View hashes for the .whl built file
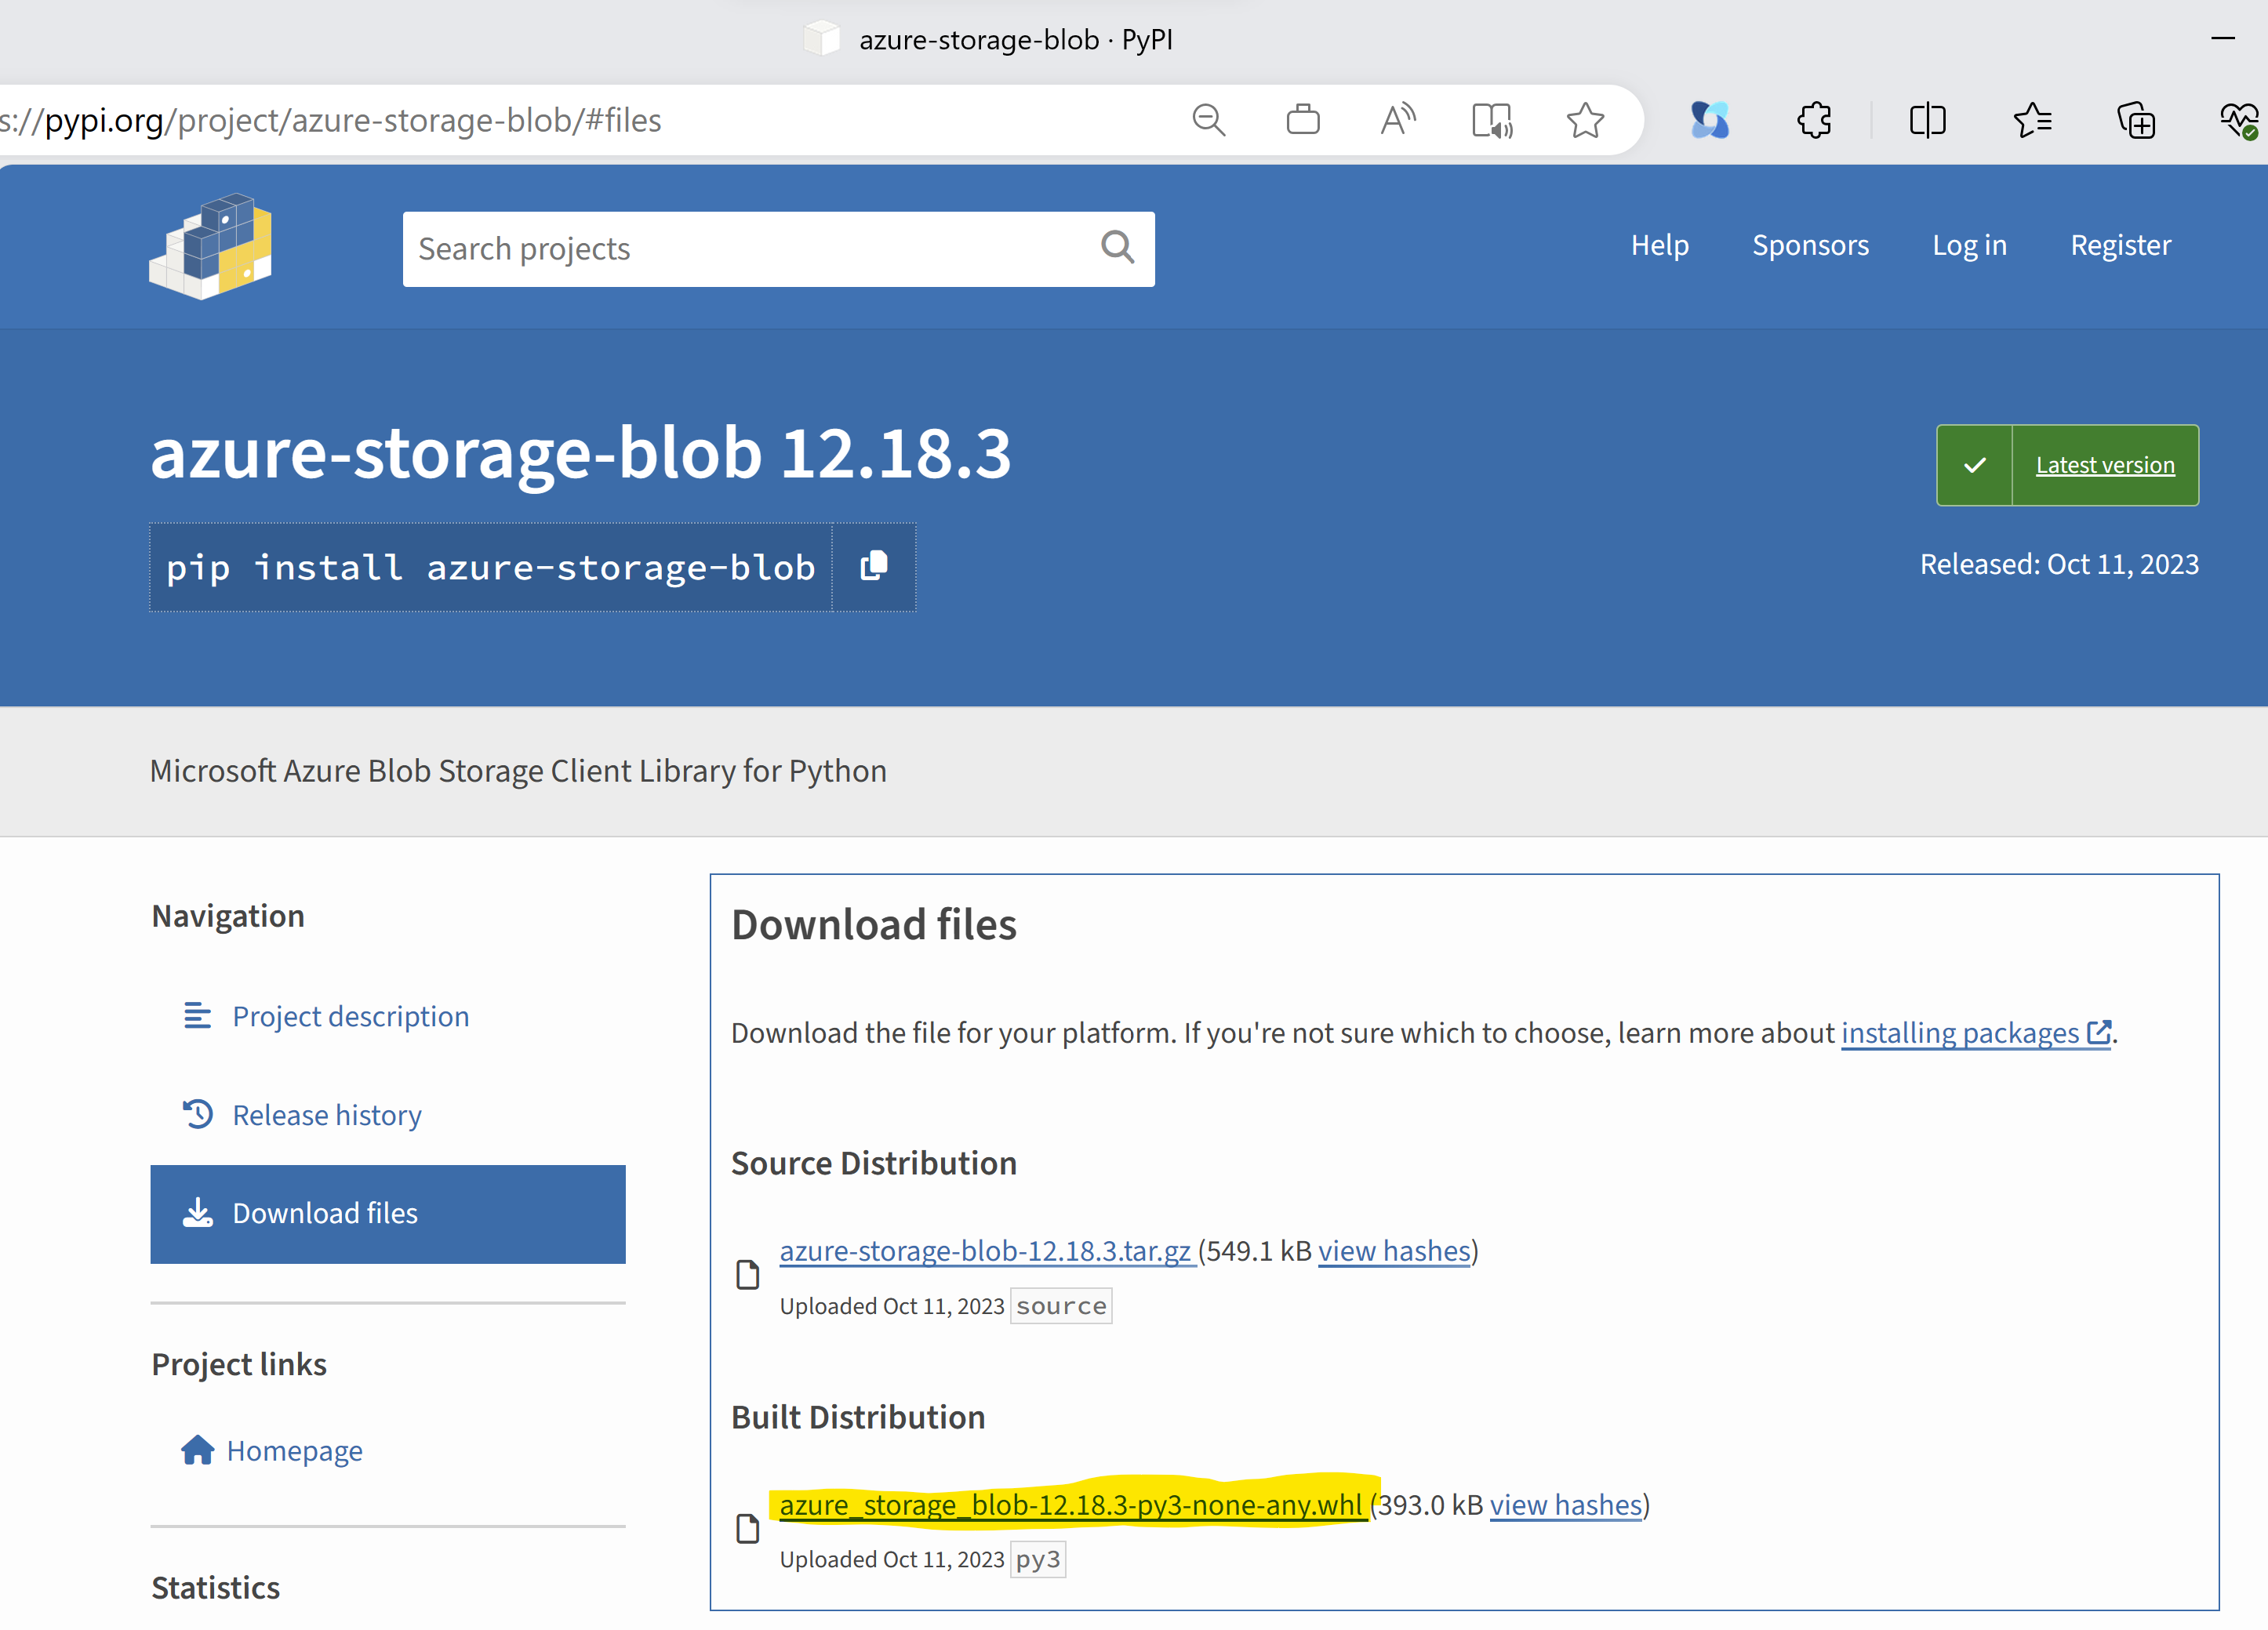Image resolution: width=2268 pixels, height=1630 pixels. click(x=1566, y=1505)
